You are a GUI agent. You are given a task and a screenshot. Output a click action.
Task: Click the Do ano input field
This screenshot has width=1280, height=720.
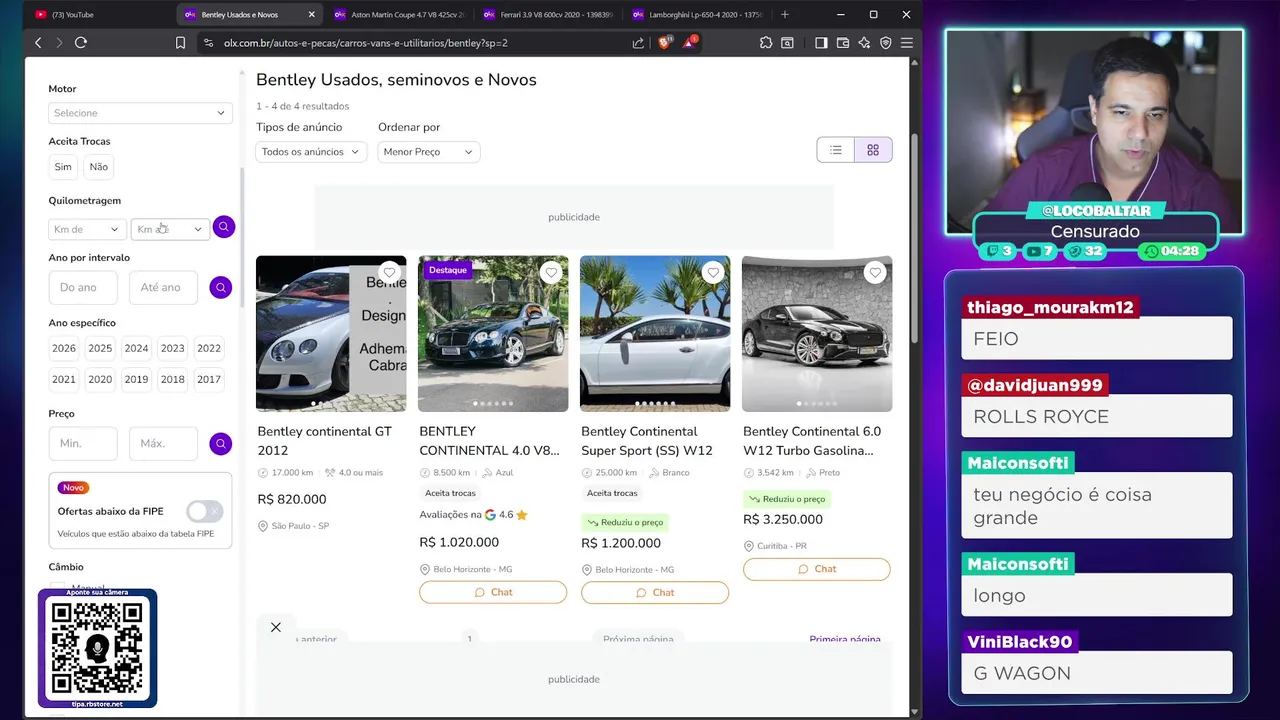coord(84,287)
